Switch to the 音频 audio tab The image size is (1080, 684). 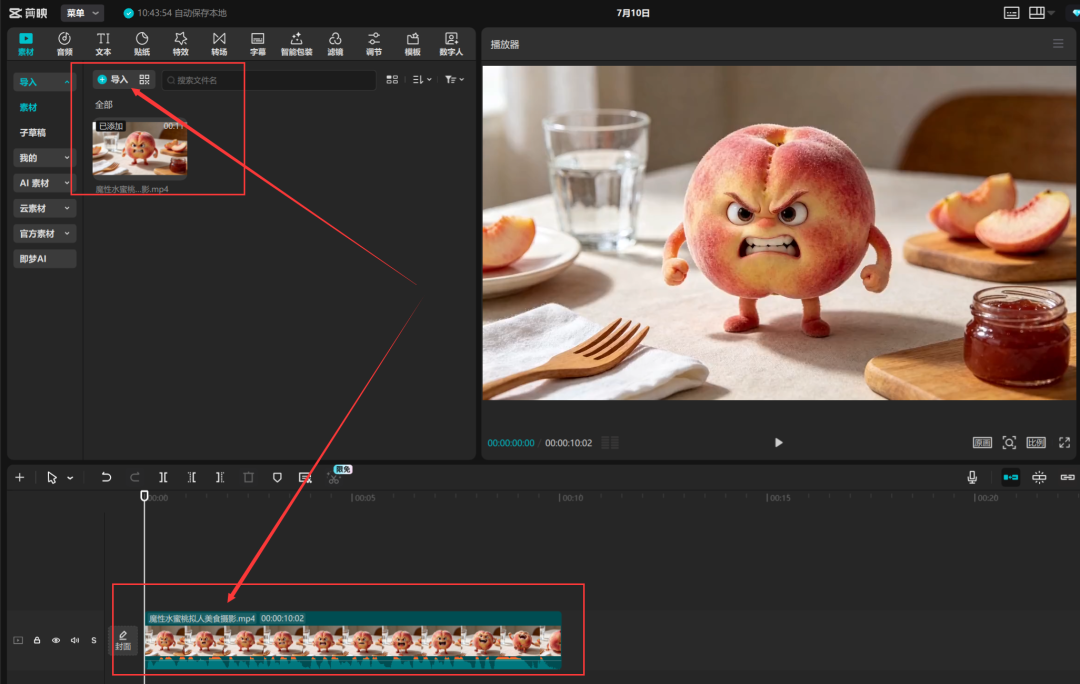[65, 44]
